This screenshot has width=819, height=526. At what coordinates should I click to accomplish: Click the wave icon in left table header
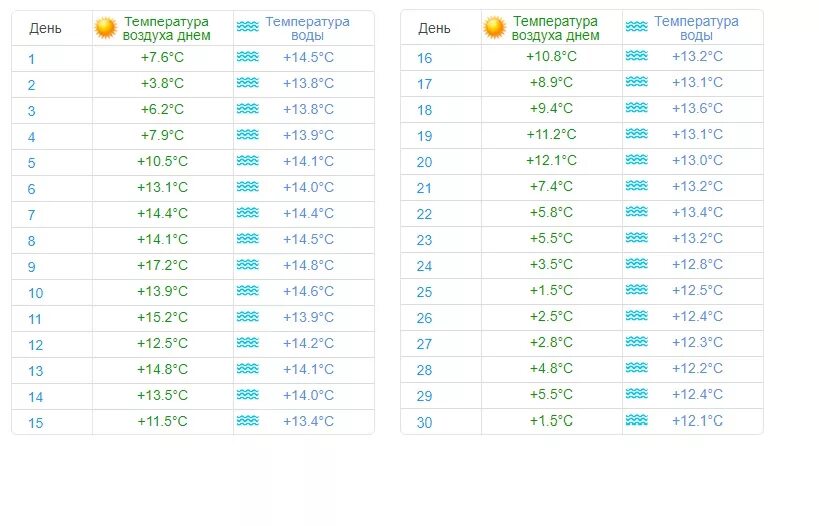point(248,26)
